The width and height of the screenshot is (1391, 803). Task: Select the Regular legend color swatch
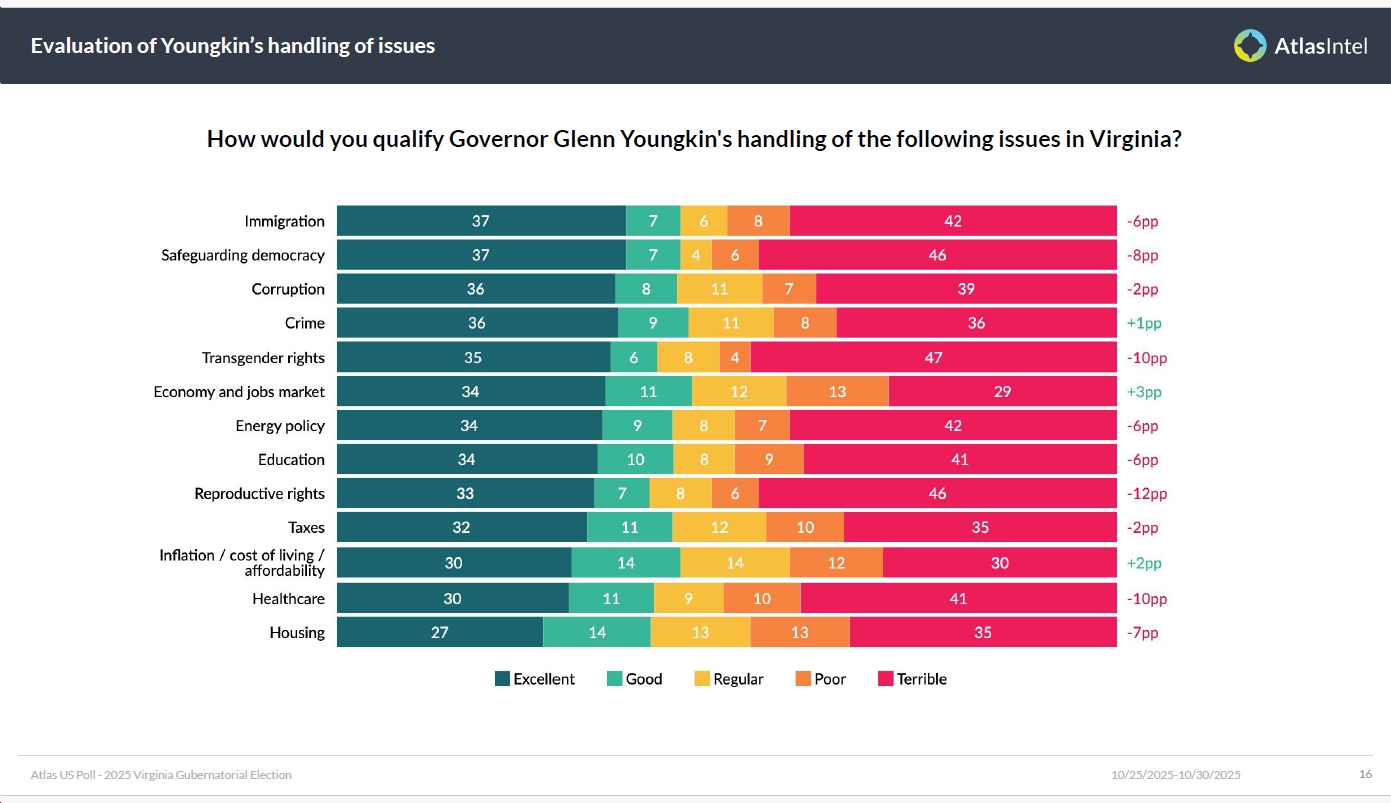click(702, 679)
